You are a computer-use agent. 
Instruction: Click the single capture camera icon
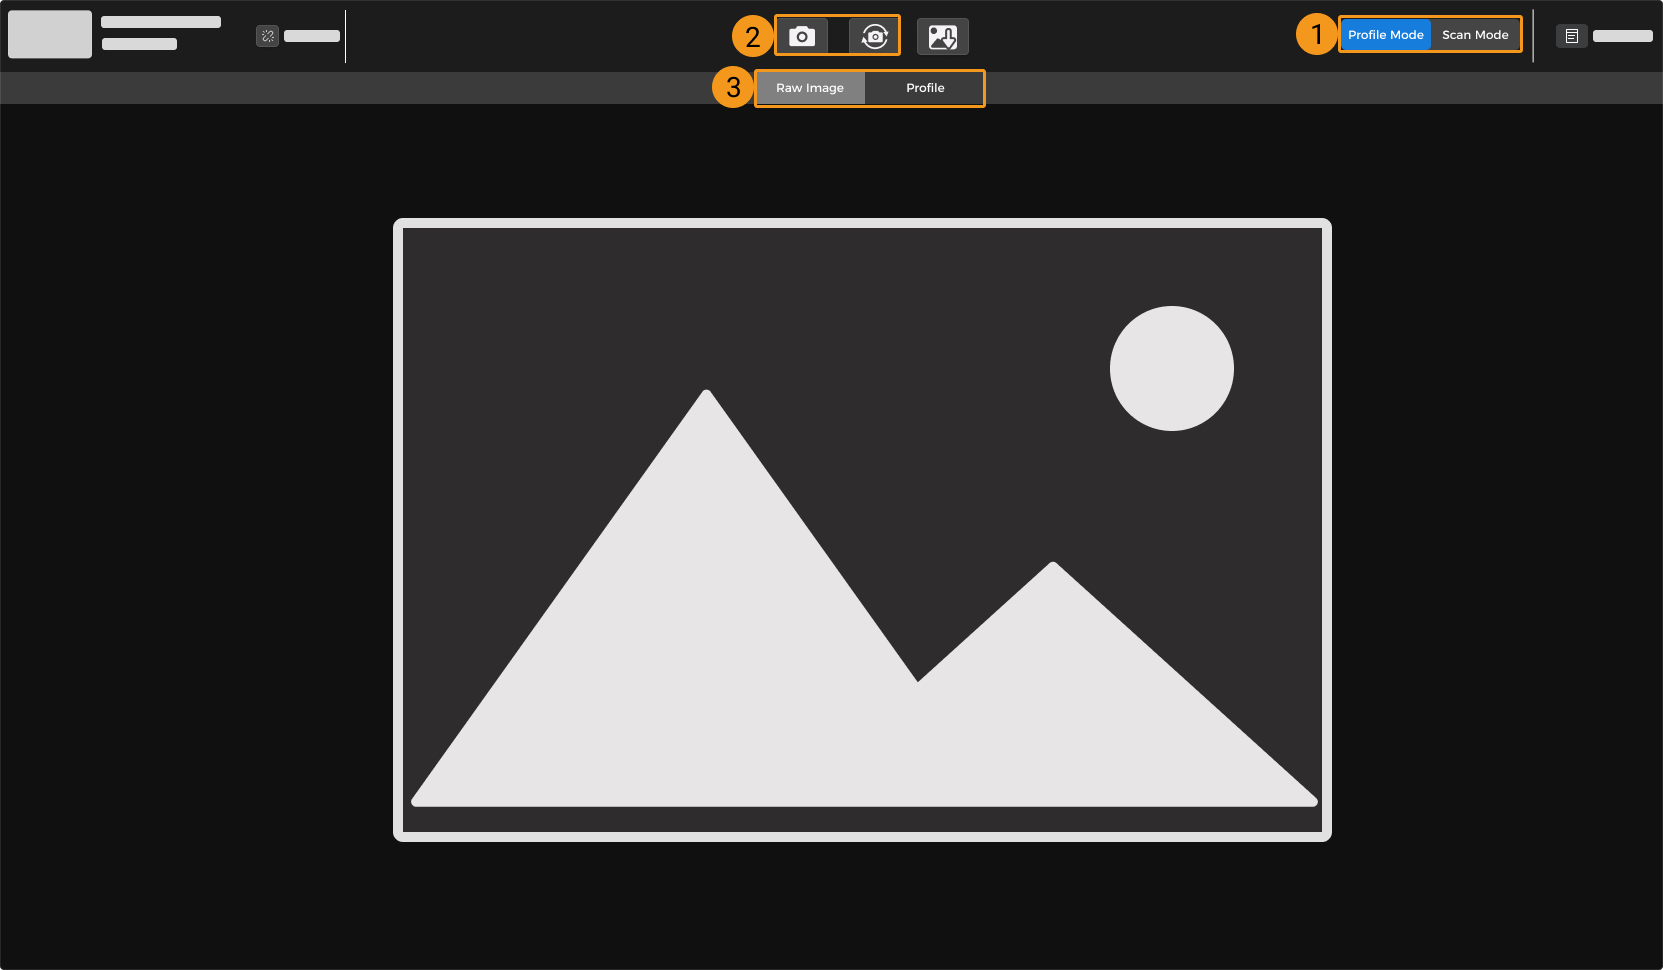(802, 36)
